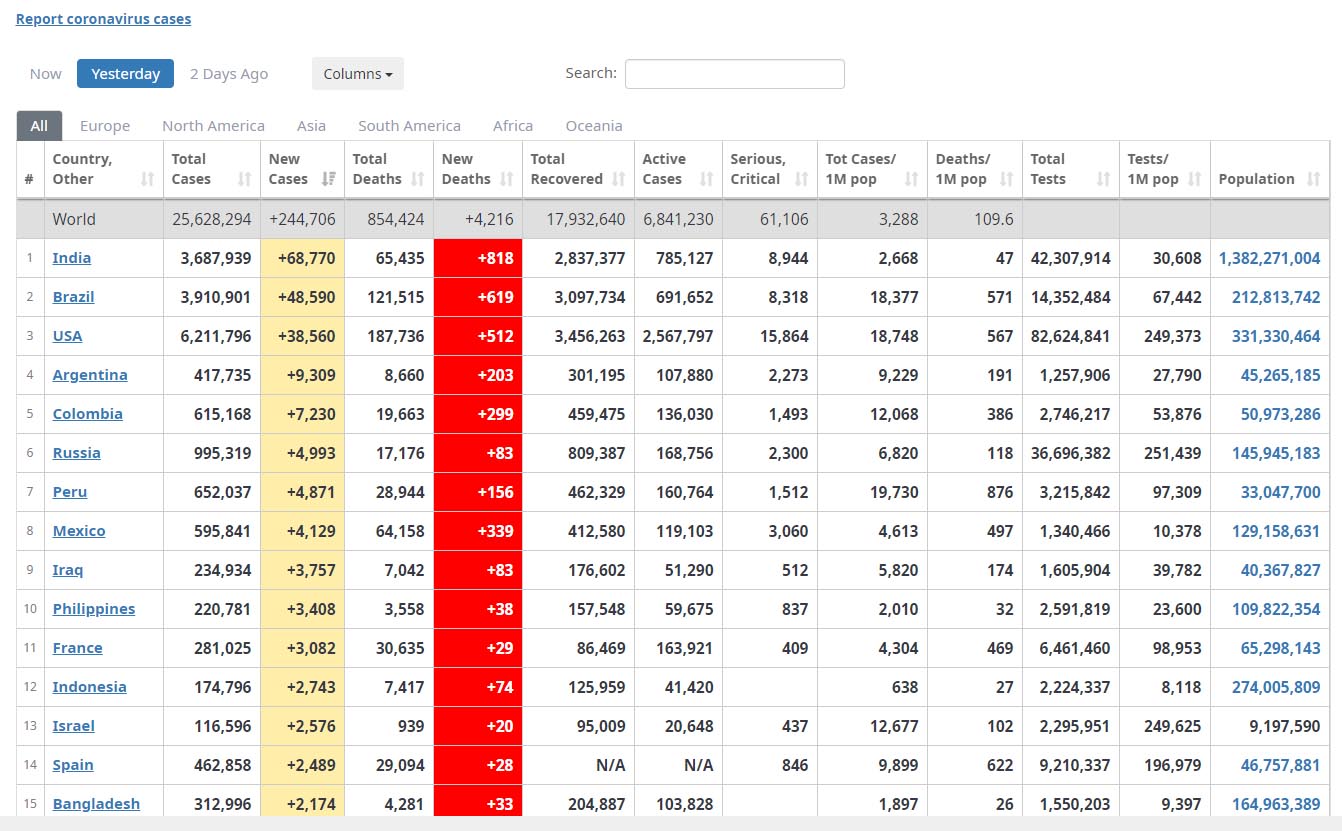The height and width of the screenshot is (831, 1342).
Task: Click Peru deaths/1M pop value 876
Action: (1000, 492)
